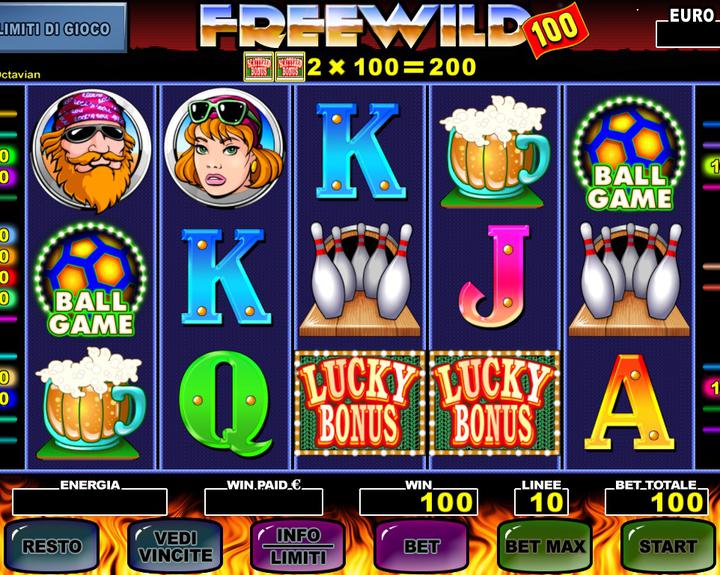720x575 pixels.
Task: Click the Lucky Bonus symbol on reel four
Action: (x=495, y=403)
